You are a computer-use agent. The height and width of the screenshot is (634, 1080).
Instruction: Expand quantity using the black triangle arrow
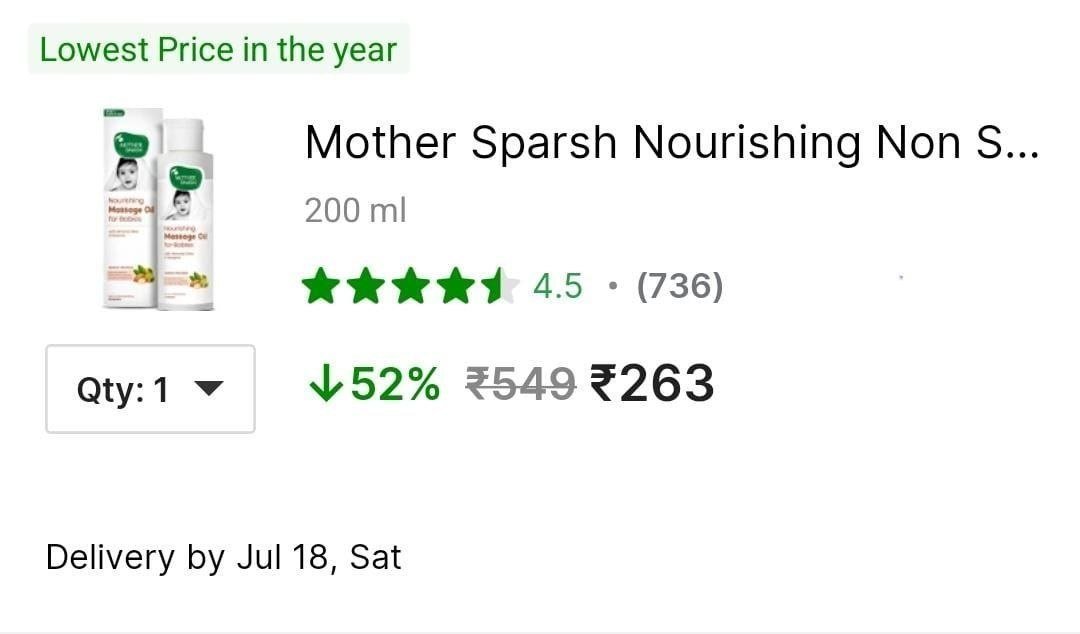click(209, 389)
